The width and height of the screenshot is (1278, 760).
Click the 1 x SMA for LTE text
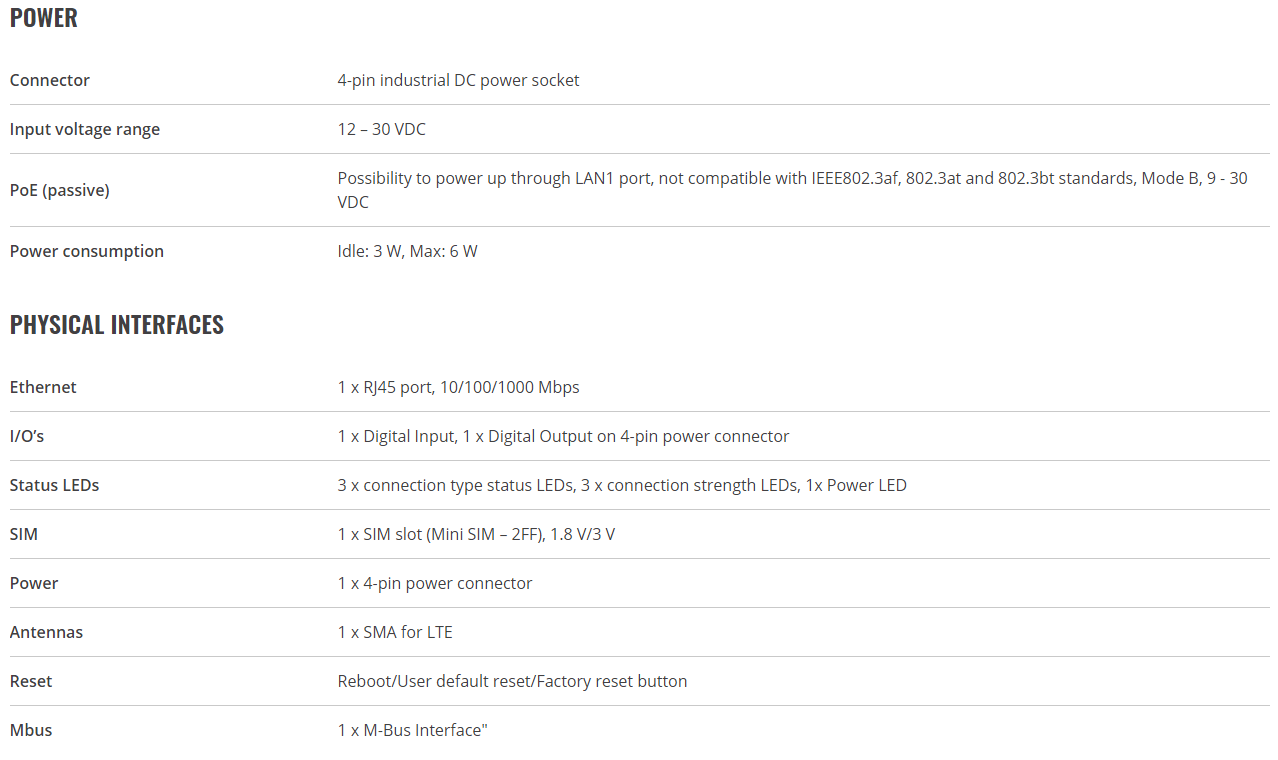click(395, 632)
